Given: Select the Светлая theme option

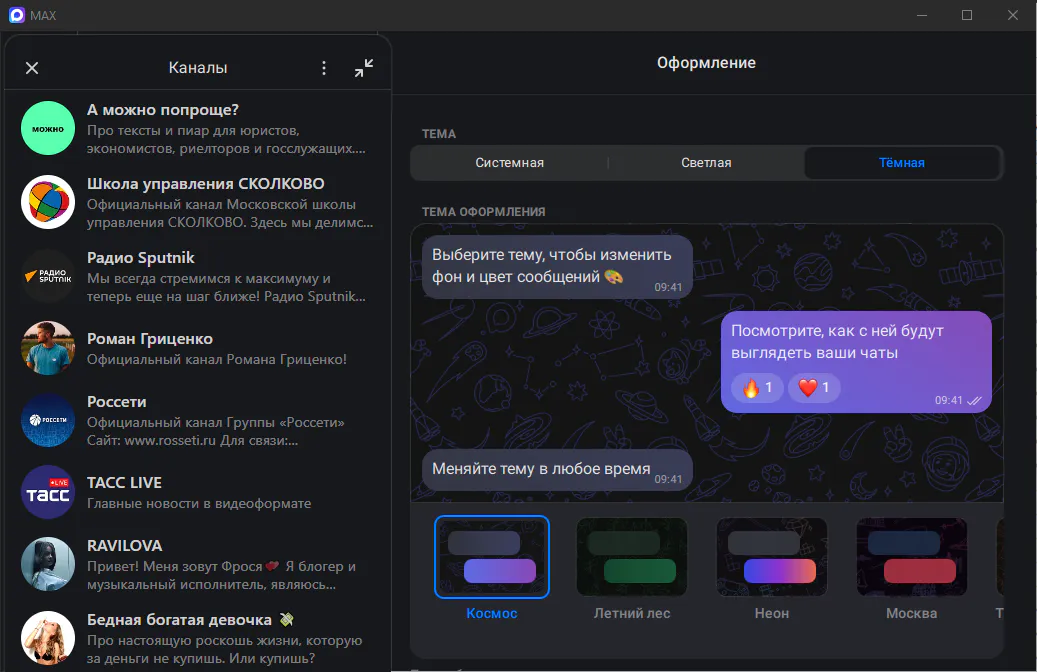Looking at the screenshot, I should 706,163.
